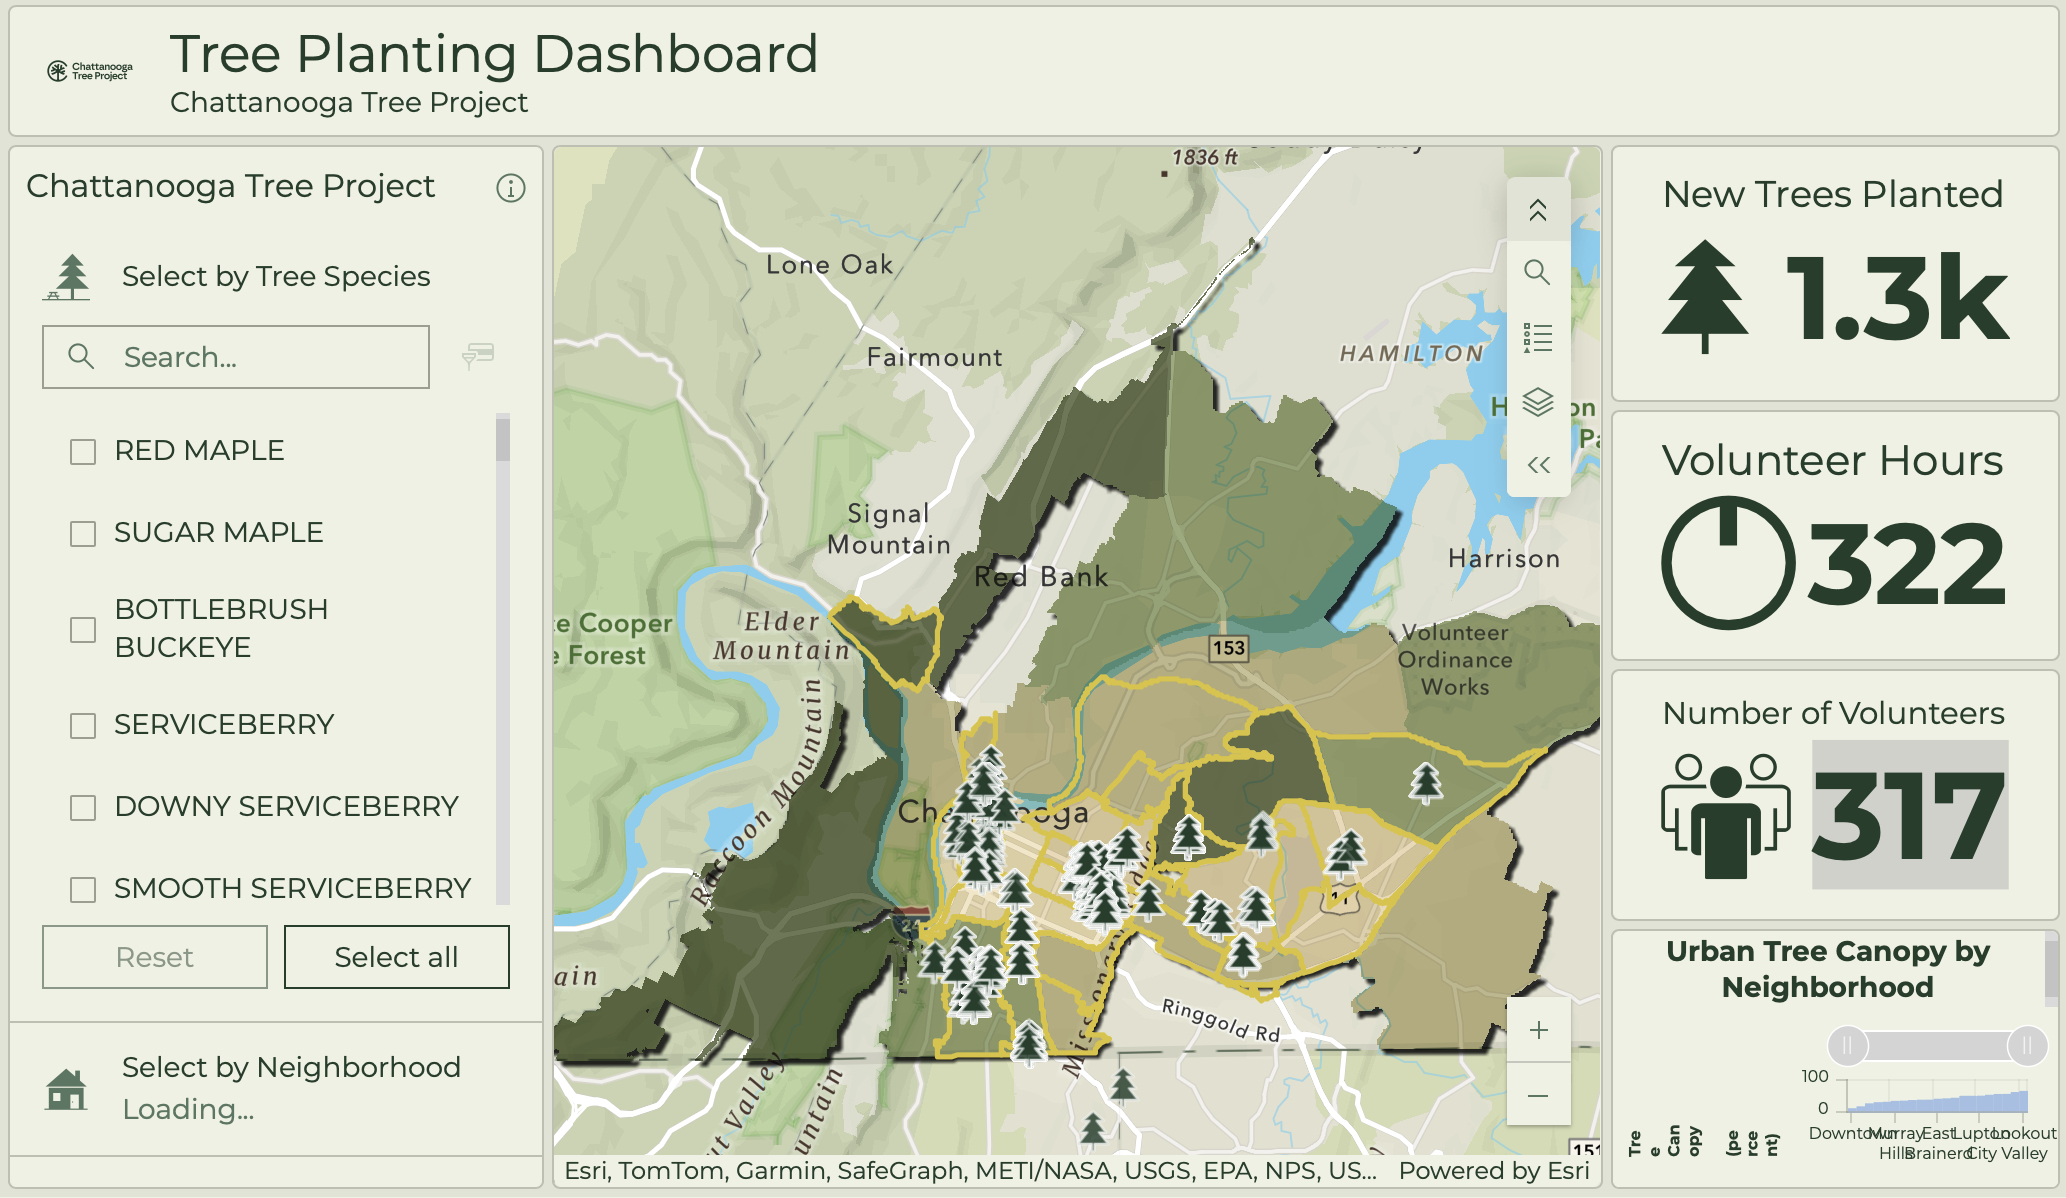Click the info icon beside Chattanooga Tree Project
The image size is (2066, 1198).
(510, 187)
